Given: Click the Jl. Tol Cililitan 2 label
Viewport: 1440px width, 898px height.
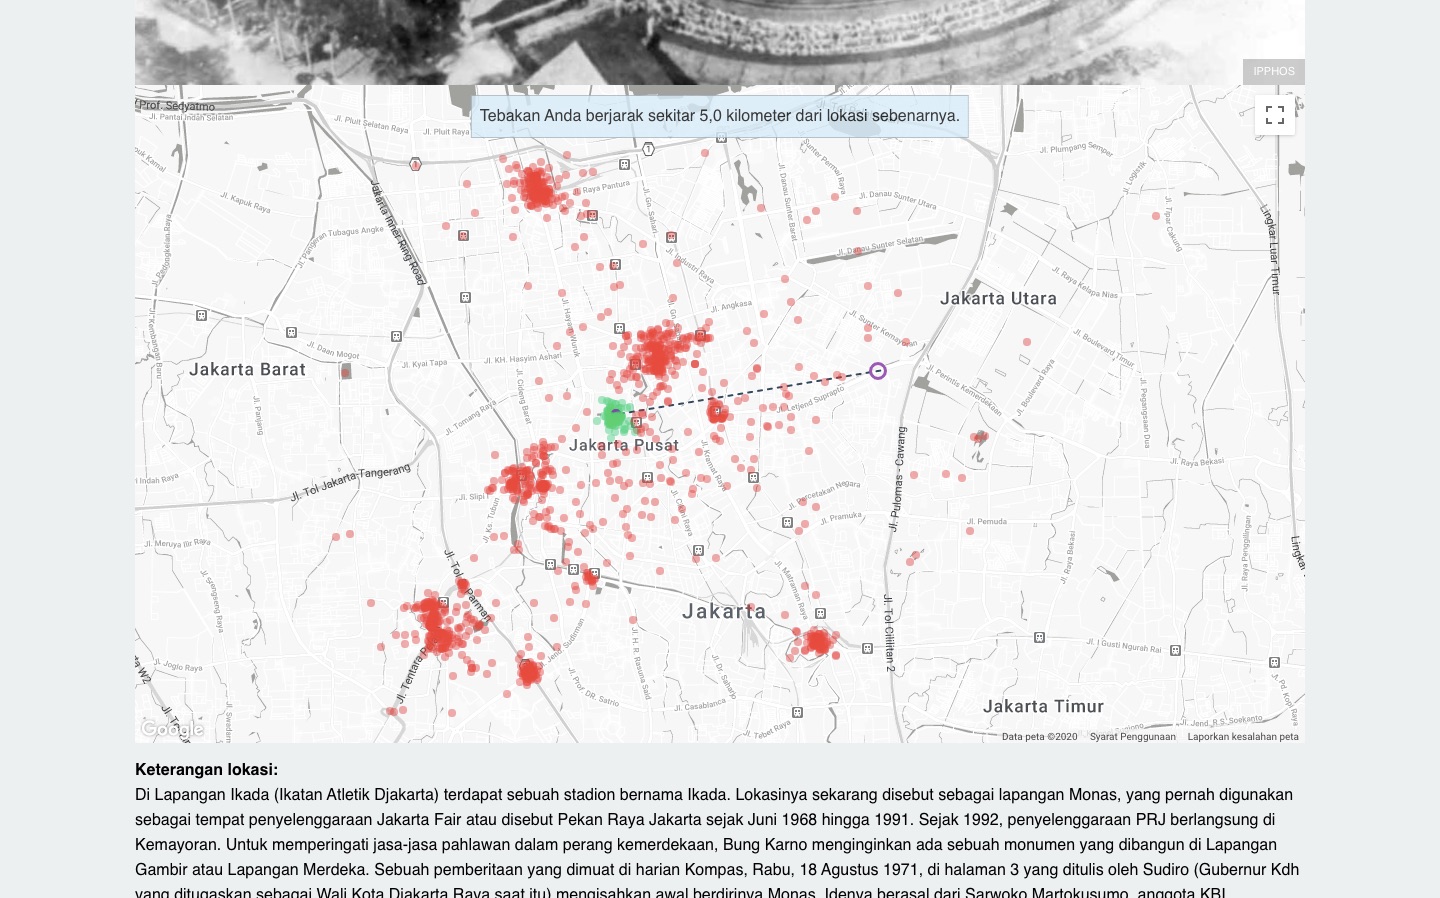Looking at the screenshot, I should point(889,633).
